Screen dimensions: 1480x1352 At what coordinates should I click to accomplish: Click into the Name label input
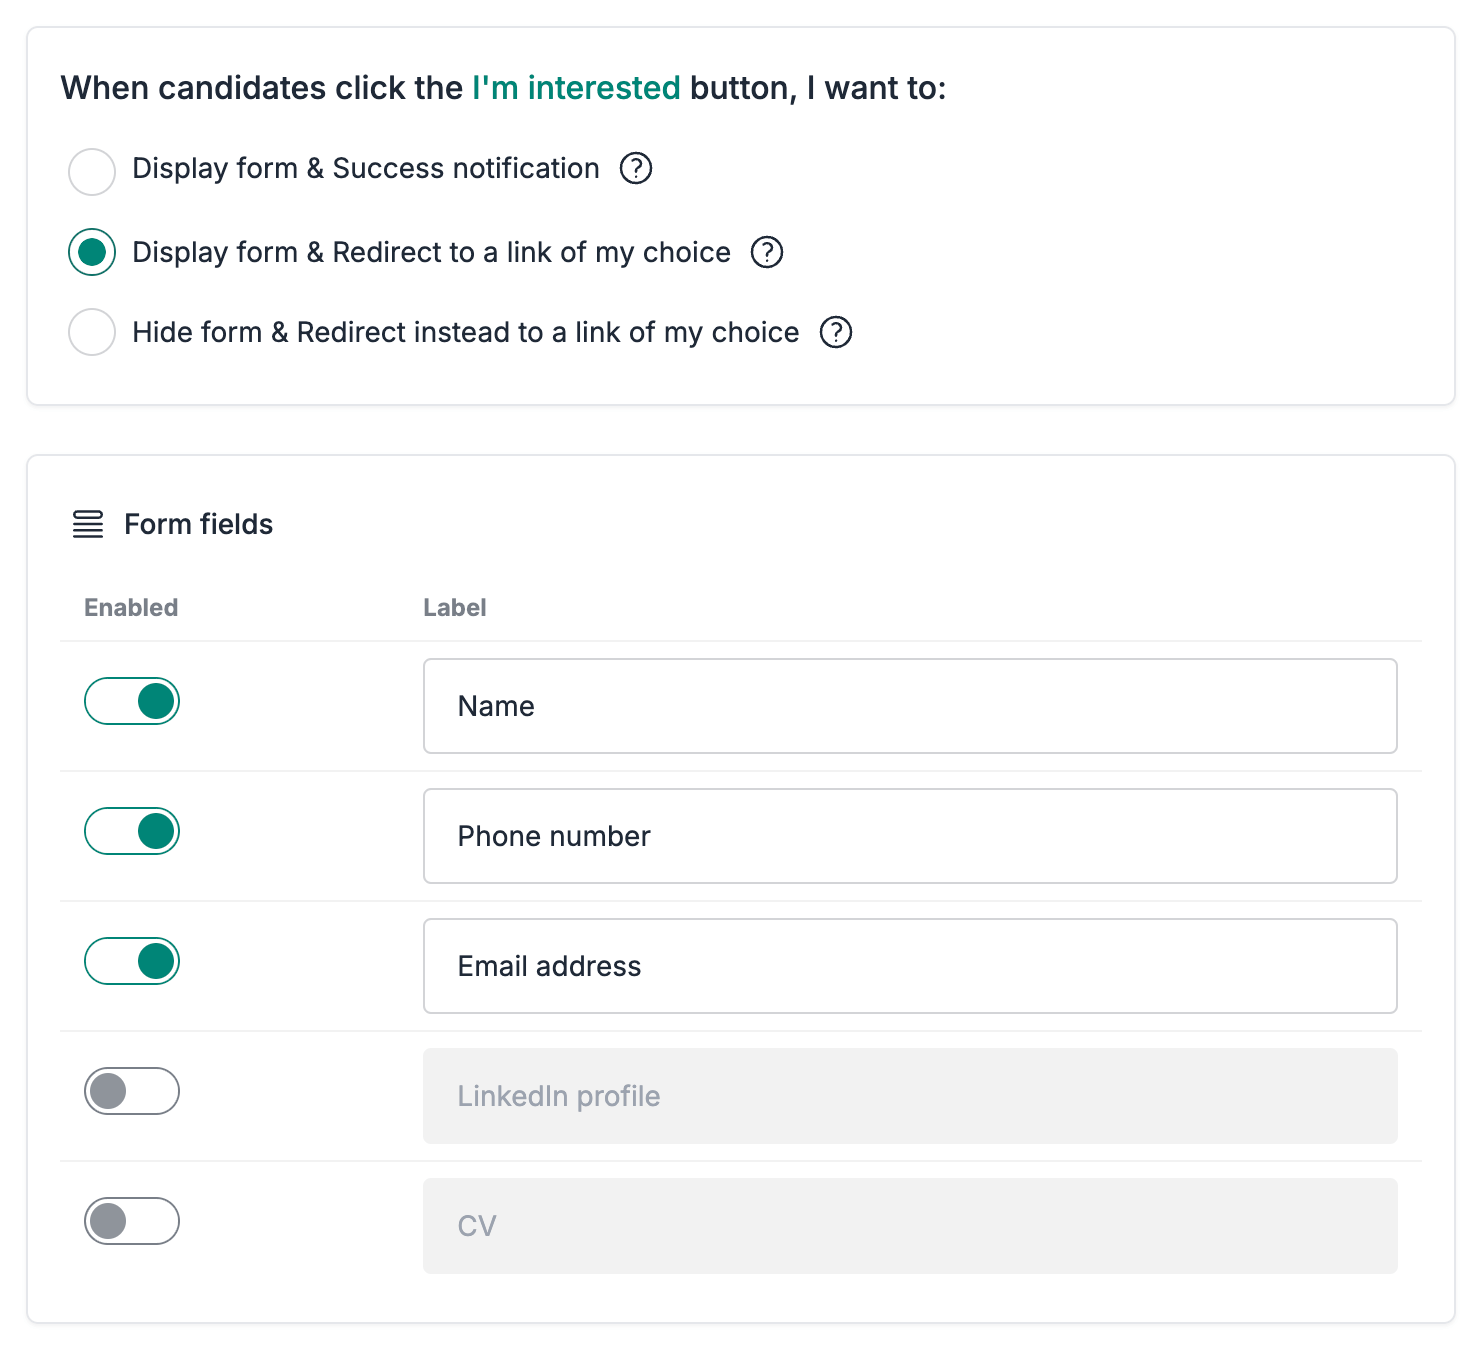tap(910, 706)
